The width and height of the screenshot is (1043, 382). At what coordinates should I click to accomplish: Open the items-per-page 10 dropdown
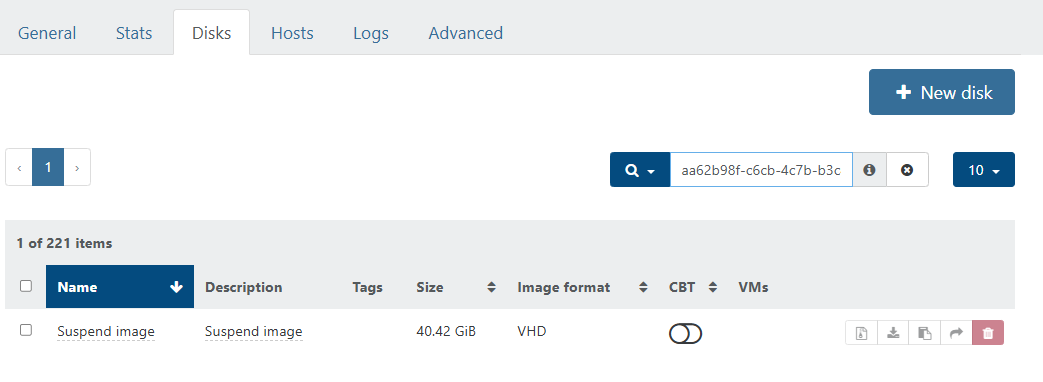(x=984, y=170)
